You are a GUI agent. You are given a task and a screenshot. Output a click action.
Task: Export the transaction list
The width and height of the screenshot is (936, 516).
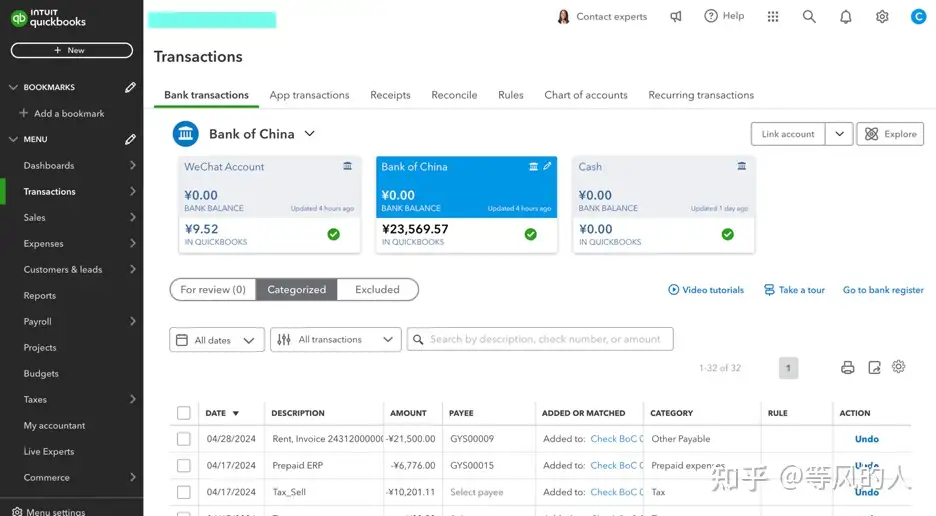pos(875,367)
